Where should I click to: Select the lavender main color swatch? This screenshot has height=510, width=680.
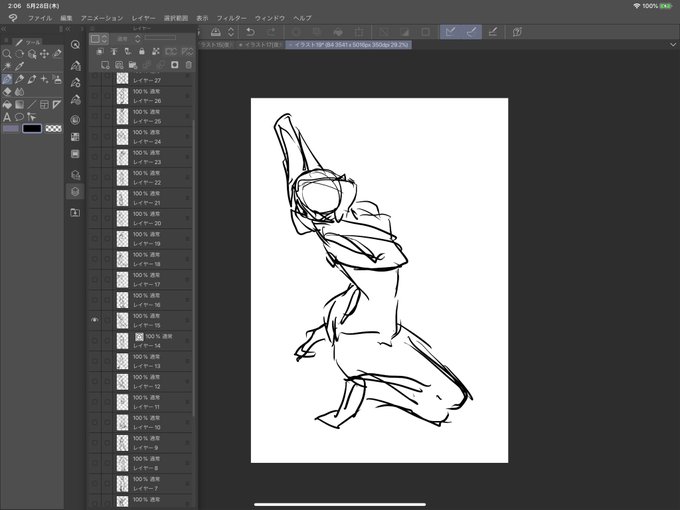point(10,128)
